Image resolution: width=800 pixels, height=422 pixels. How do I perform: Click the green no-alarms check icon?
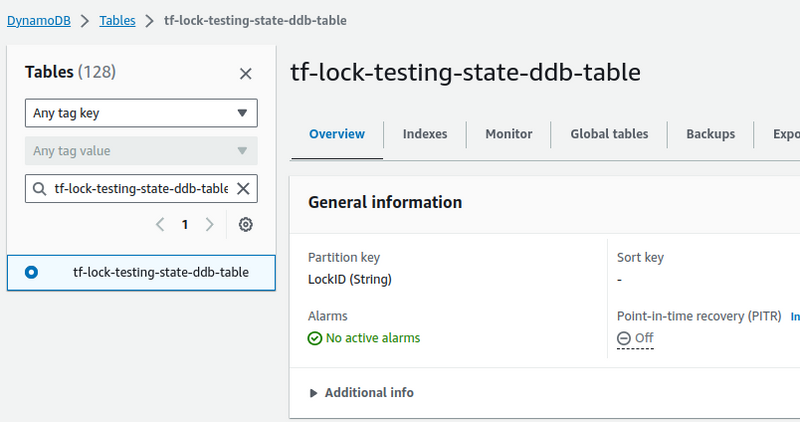coord(315,338)
